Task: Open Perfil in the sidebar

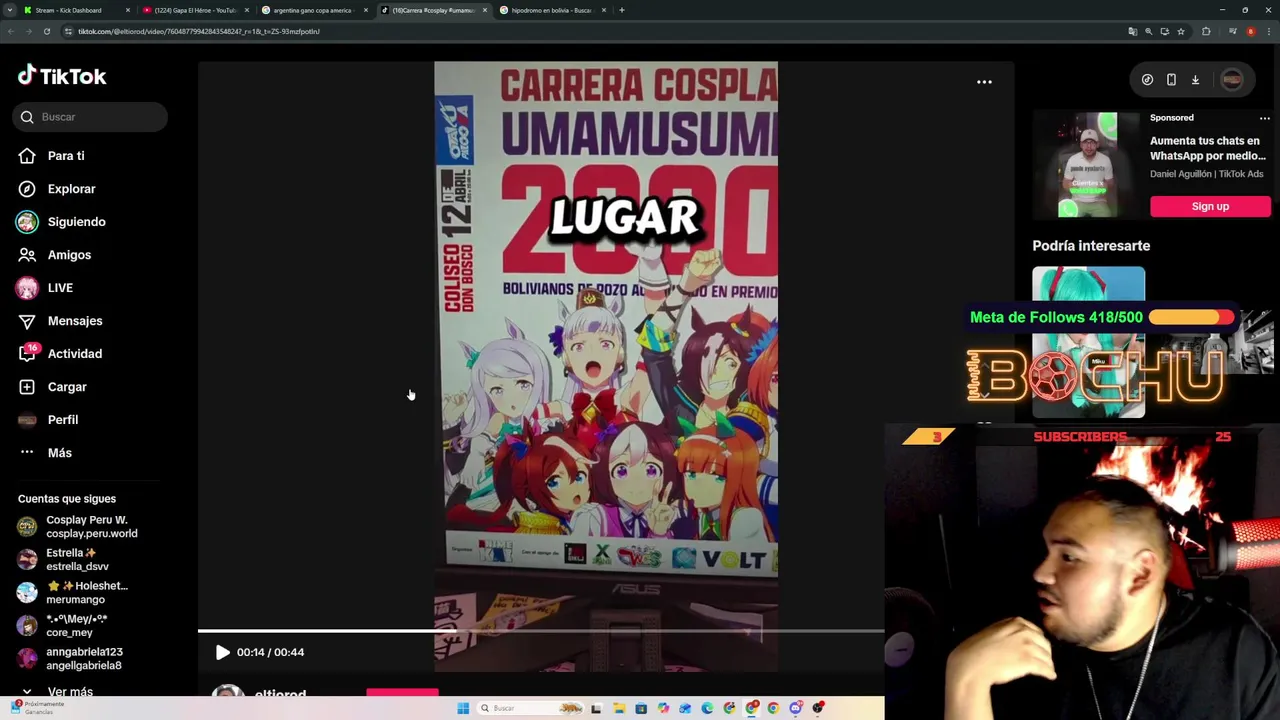Action: tap(63, 420)
